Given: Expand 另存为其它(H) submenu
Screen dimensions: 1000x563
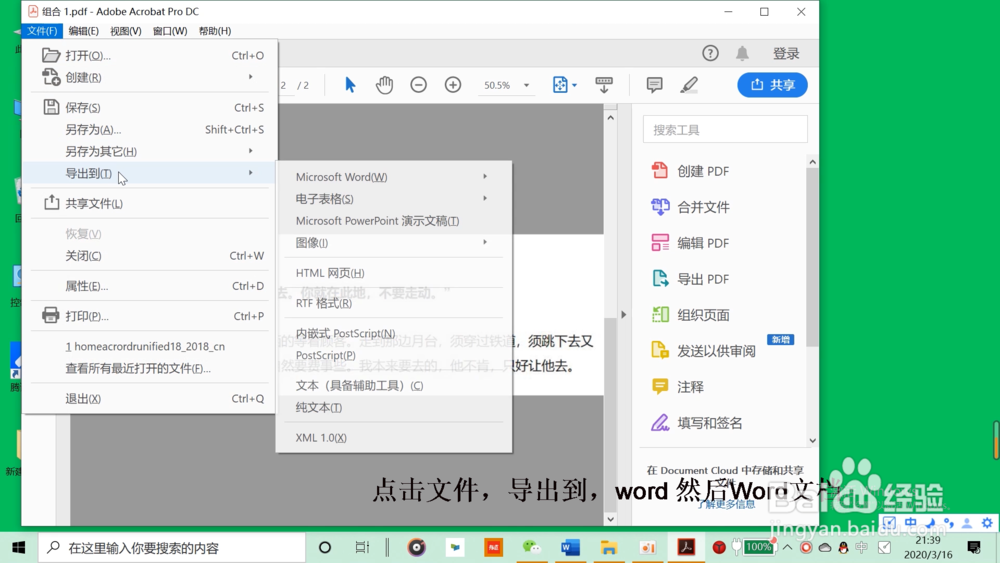Looking at the screenshot, I should pos(151,151).
